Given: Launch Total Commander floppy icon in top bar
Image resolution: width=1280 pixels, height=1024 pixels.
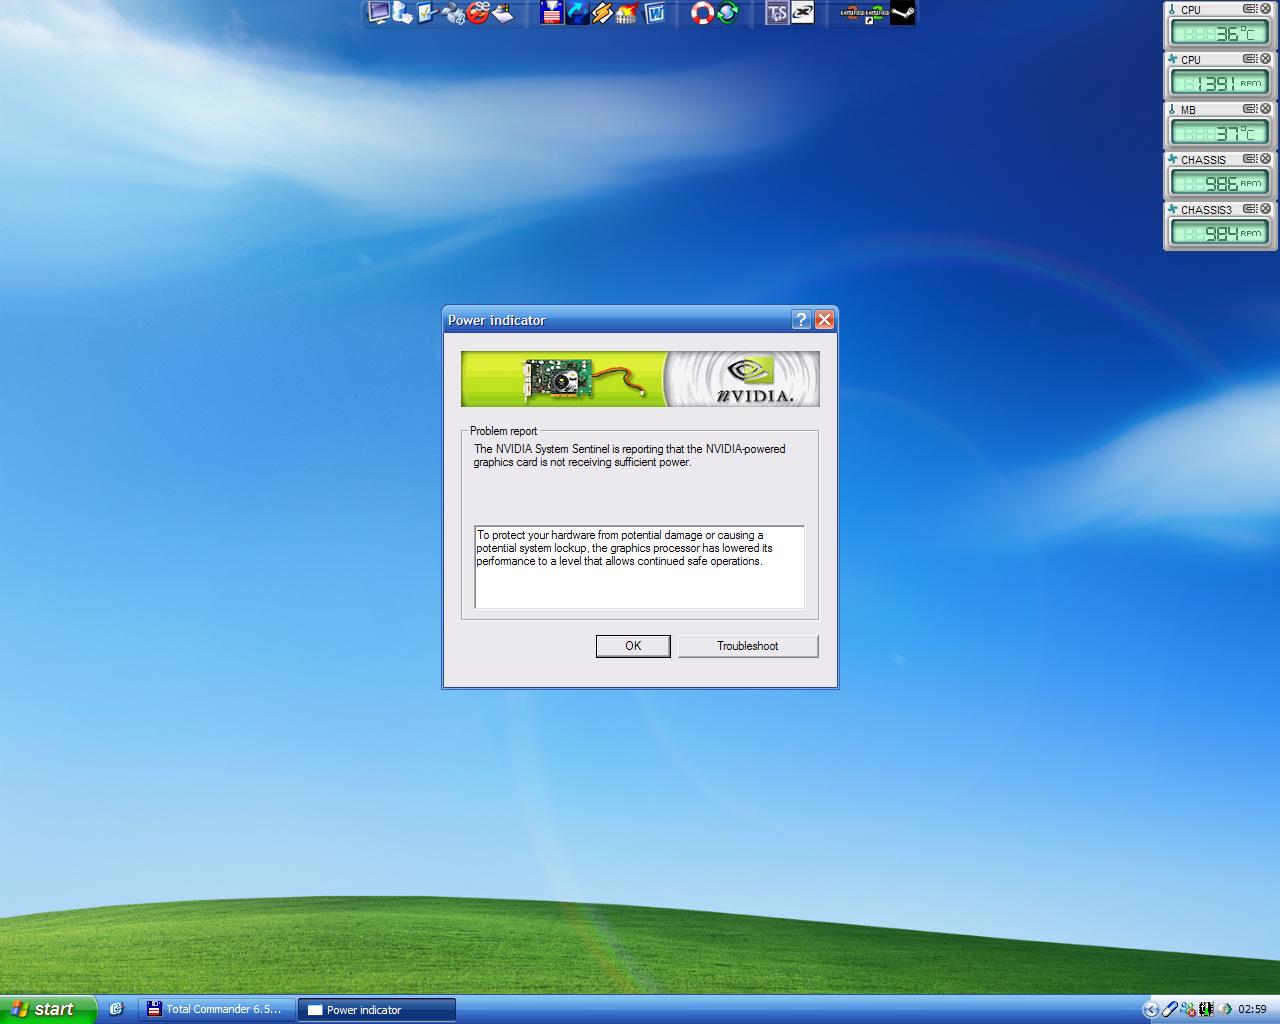Looking at the screenshot, I should 552,12.
